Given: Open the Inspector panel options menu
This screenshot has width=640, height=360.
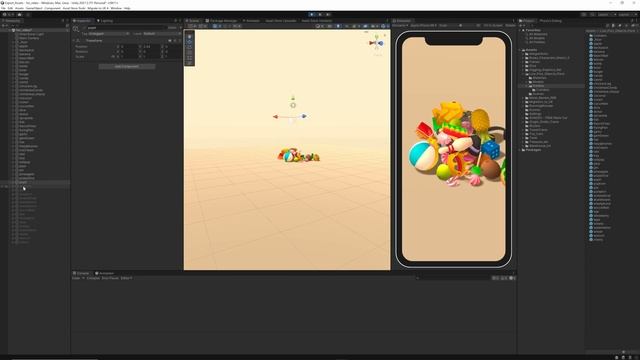Looking at the screenshot, I should click(180, 20).
